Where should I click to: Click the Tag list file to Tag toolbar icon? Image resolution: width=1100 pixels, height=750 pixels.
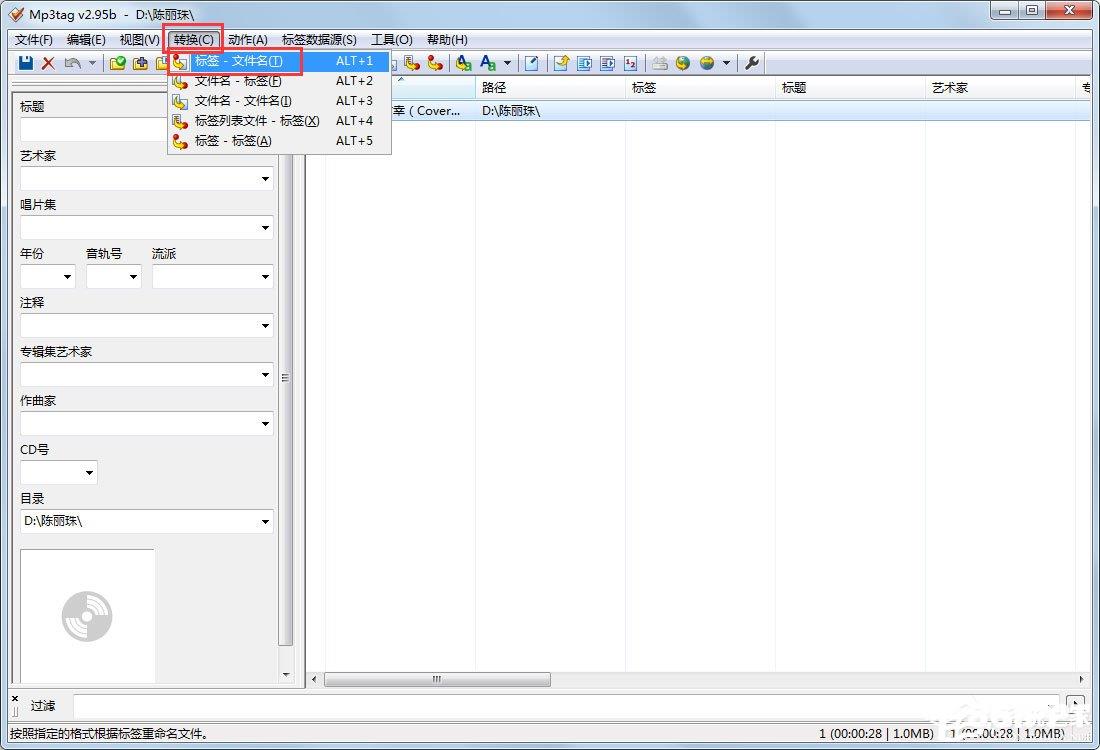(412, 63)
